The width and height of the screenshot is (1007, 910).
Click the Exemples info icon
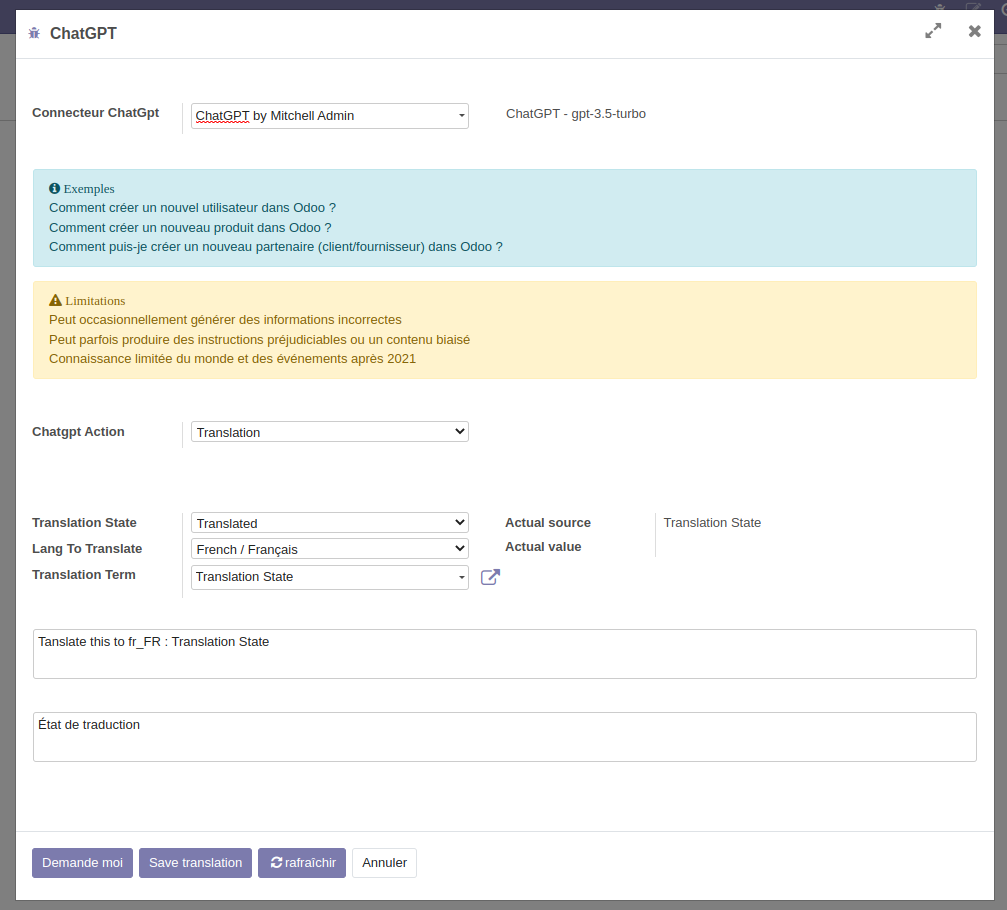[55, 188]
